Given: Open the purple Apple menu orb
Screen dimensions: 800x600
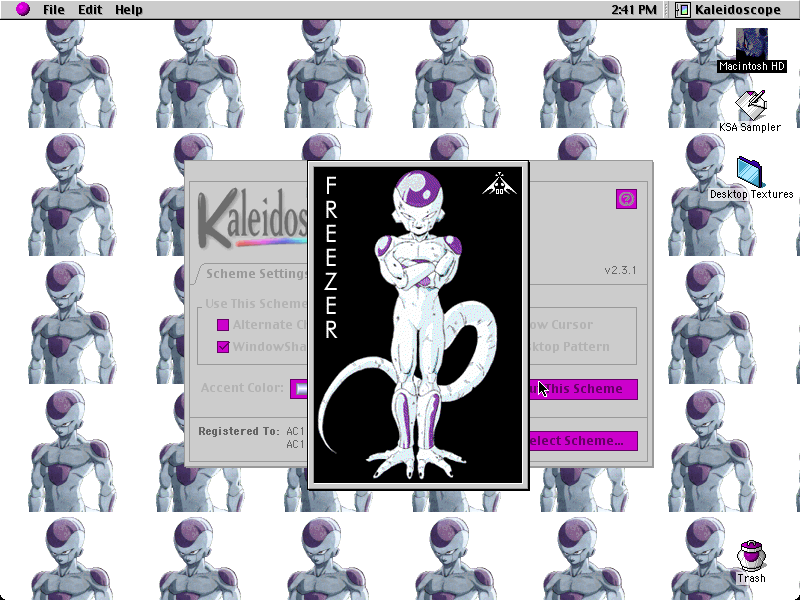Looking at the screenshot, I should (x=22, y=9).
